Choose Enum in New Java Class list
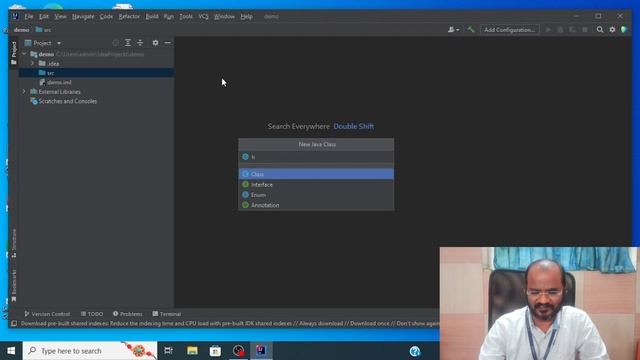The image size is (640, 360). tap(316, 195)
